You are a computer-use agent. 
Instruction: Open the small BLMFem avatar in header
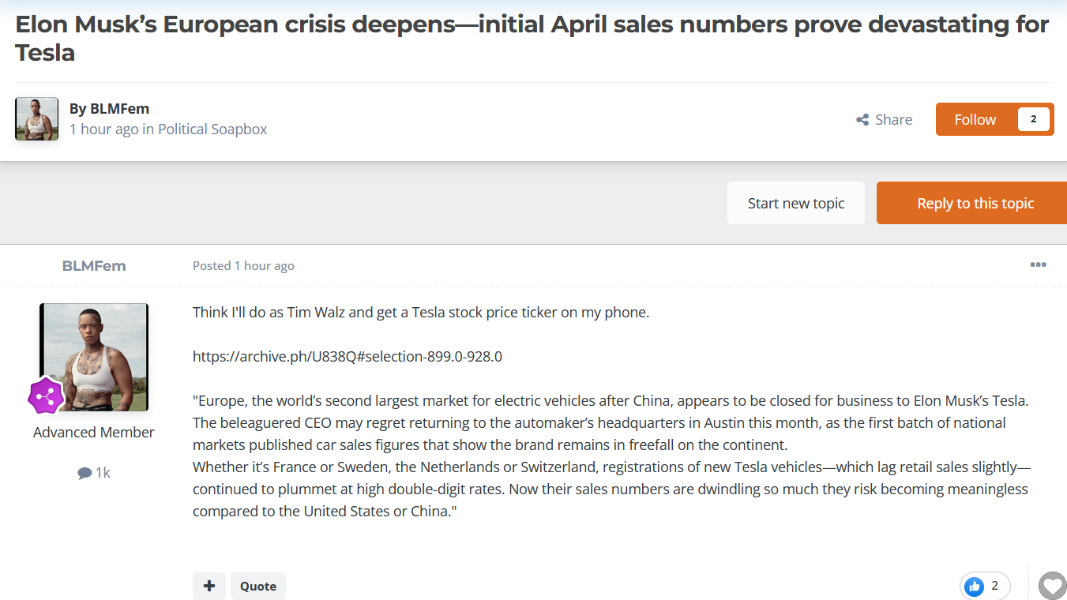[x=37, y=119]
